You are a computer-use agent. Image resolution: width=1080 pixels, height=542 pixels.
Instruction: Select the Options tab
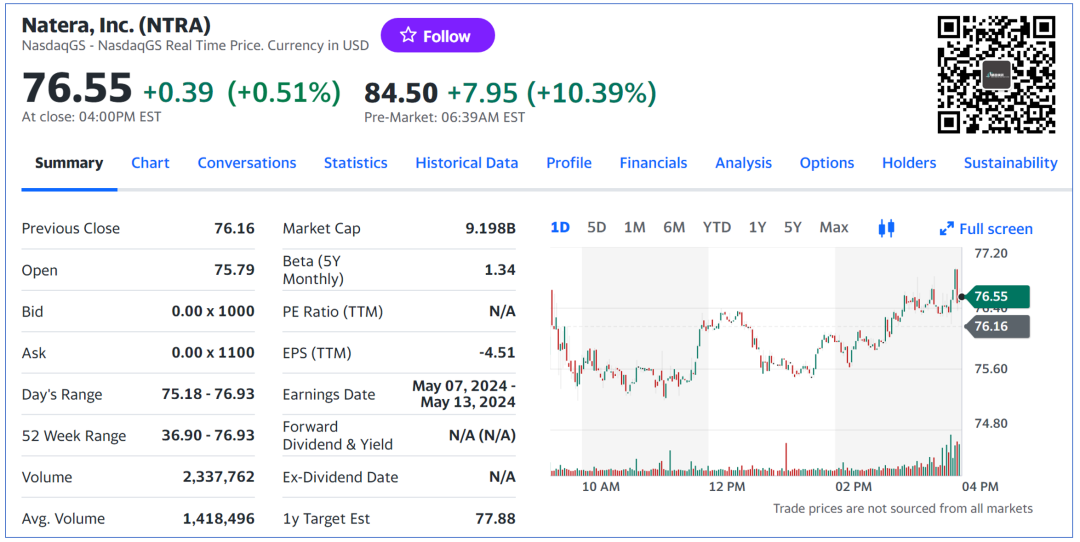click(x=827, y=163)
